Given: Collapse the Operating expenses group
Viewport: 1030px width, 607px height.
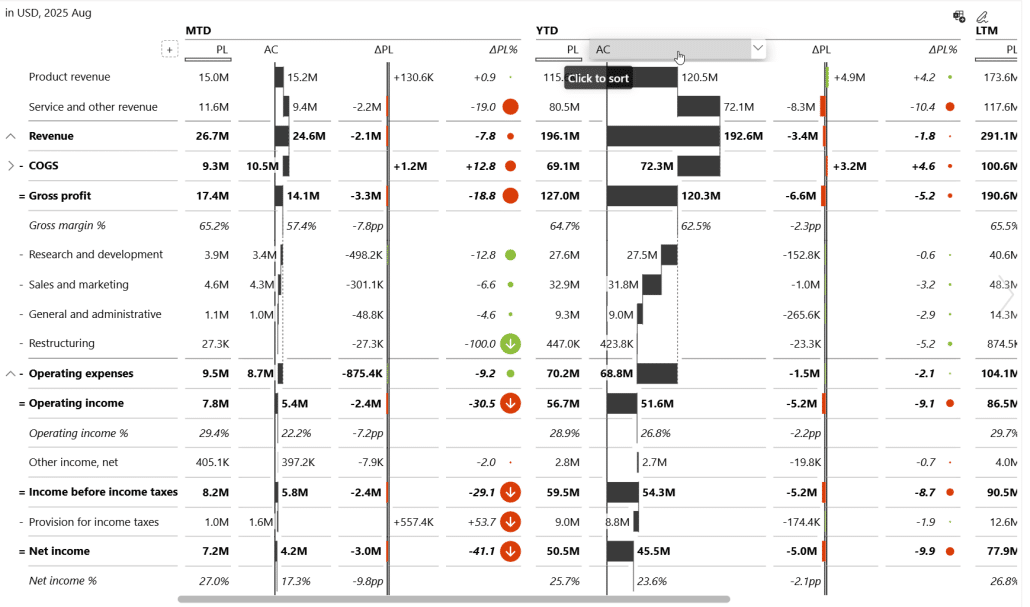Looking at the screenshot, I should tap(11, 373).
